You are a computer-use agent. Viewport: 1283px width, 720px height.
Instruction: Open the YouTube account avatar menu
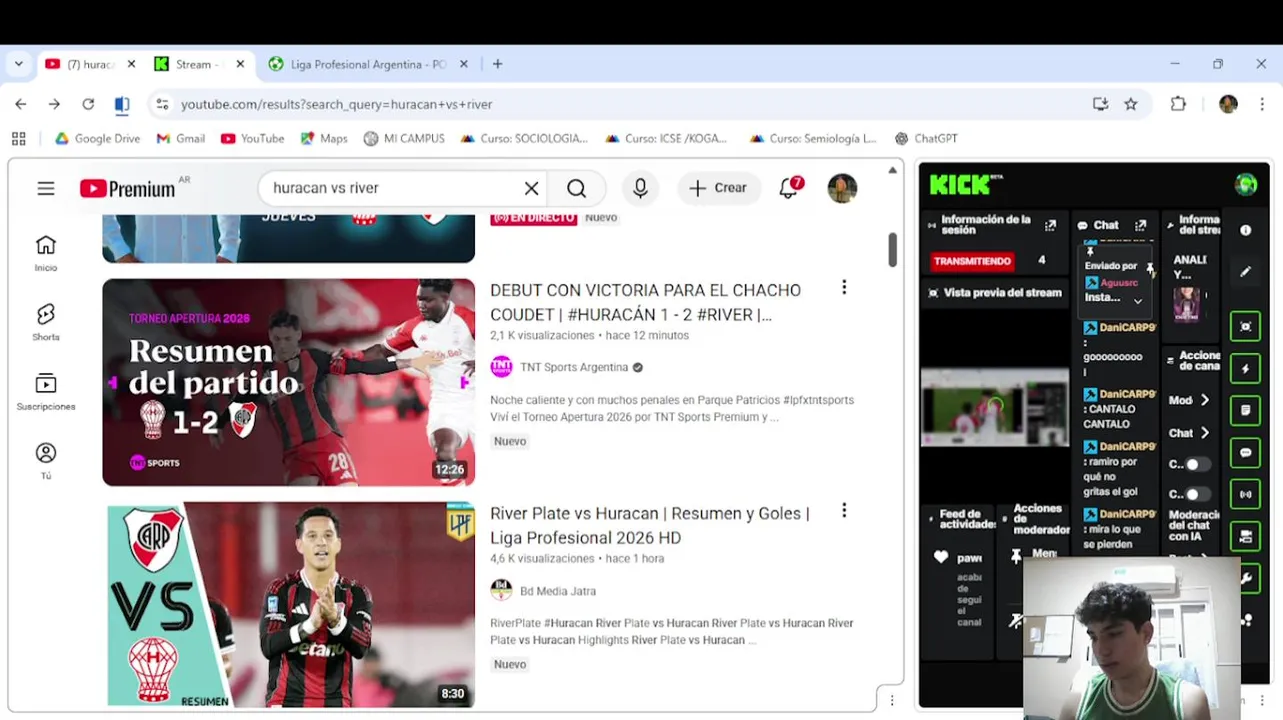click(842, 188)
